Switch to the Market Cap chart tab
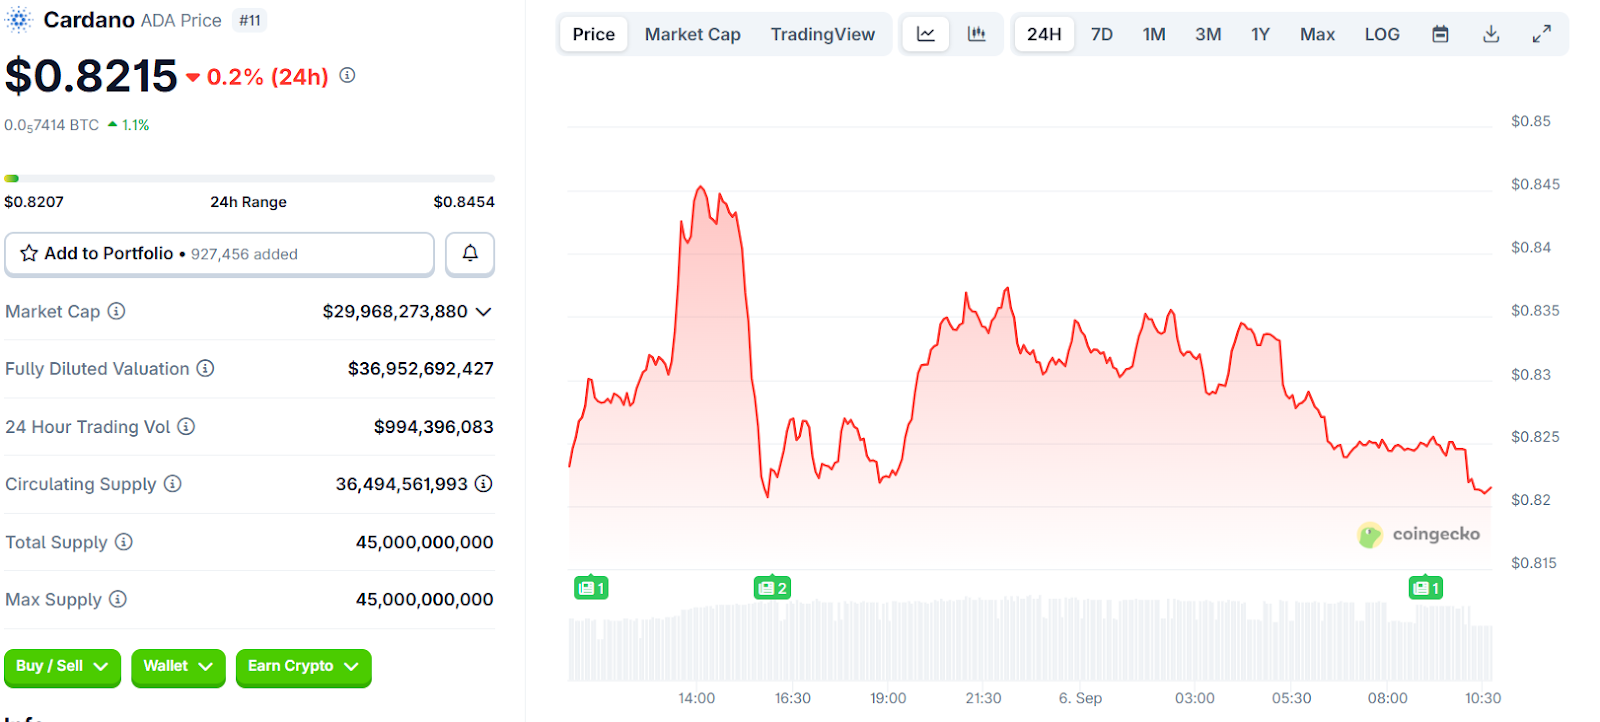 point(692,34)
